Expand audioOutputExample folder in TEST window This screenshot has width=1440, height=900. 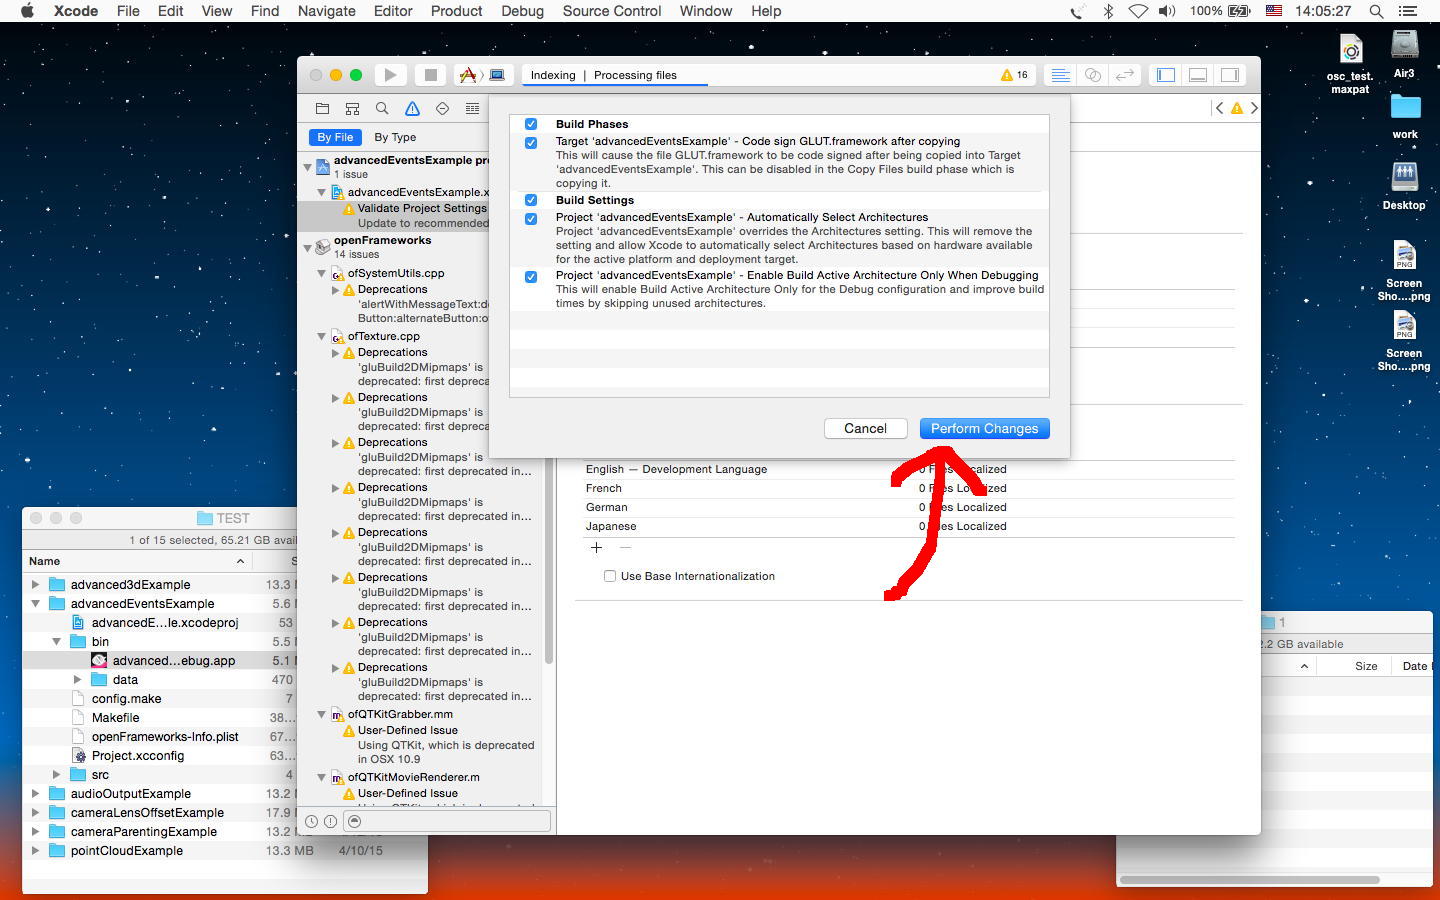(x=36, y=793)
